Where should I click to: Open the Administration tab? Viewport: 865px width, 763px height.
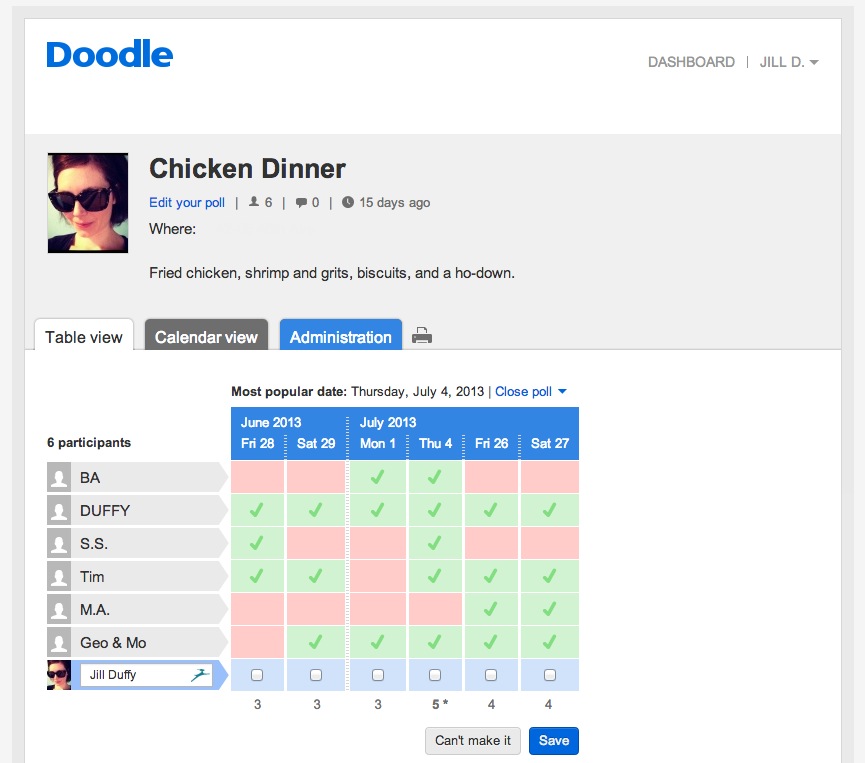pyautogui.click(x=340, y=337)
